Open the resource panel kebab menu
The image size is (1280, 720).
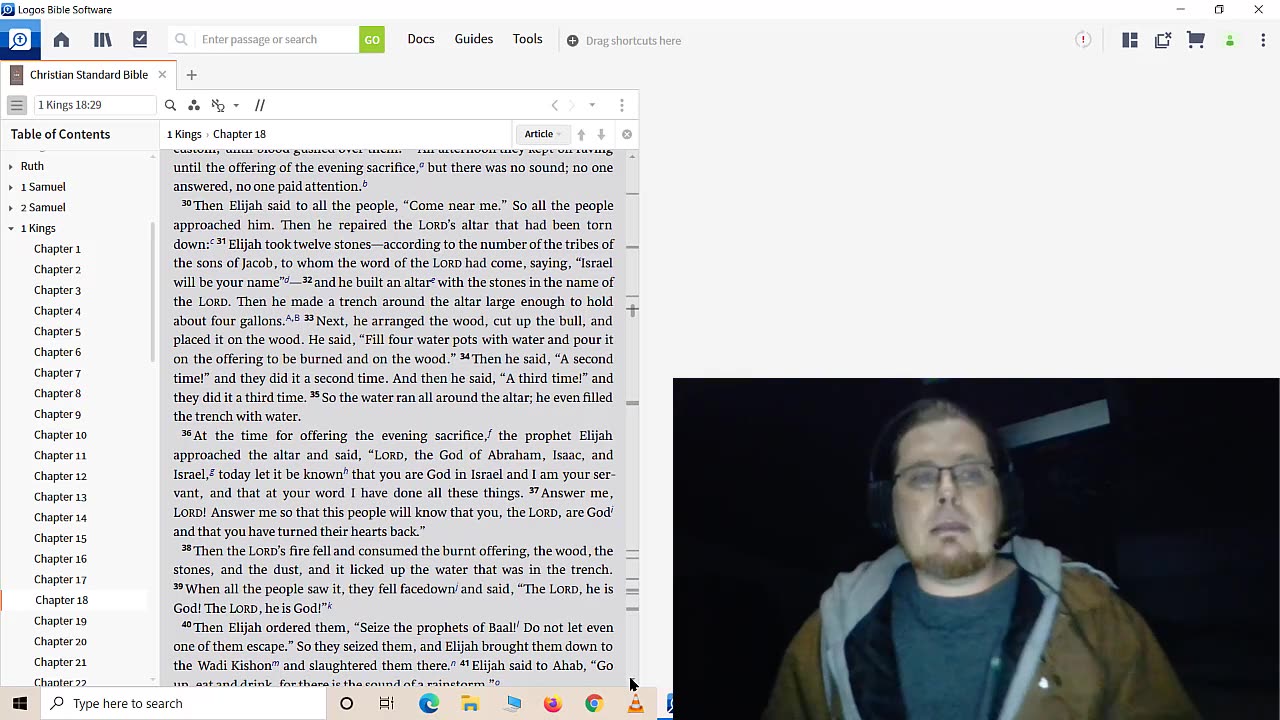pyautogui.click(x=622, y=105)
